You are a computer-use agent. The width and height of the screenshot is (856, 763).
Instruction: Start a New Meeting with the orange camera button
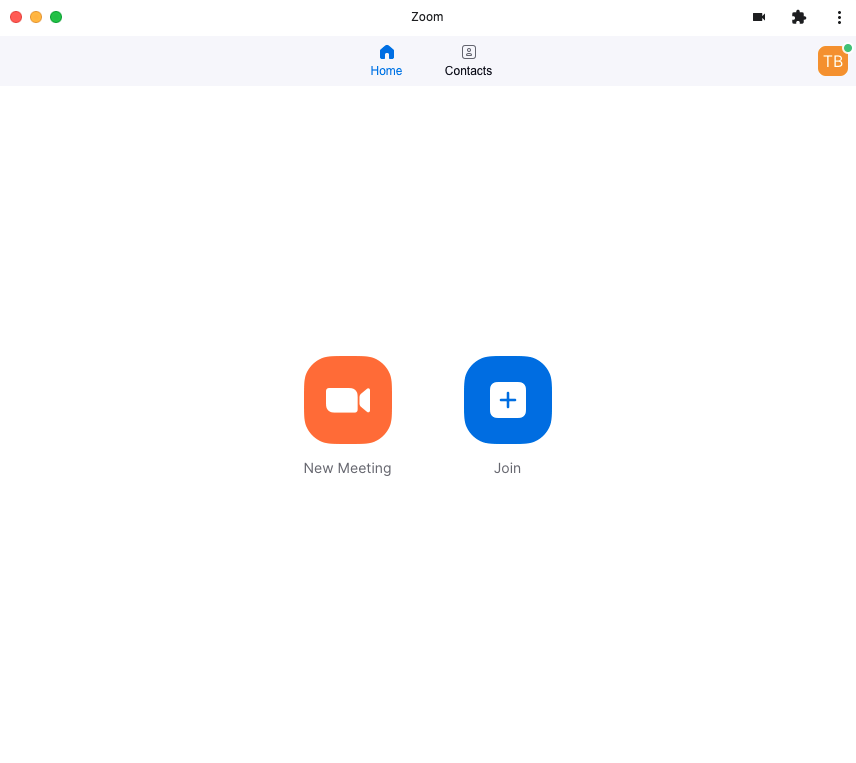point(348,400)
